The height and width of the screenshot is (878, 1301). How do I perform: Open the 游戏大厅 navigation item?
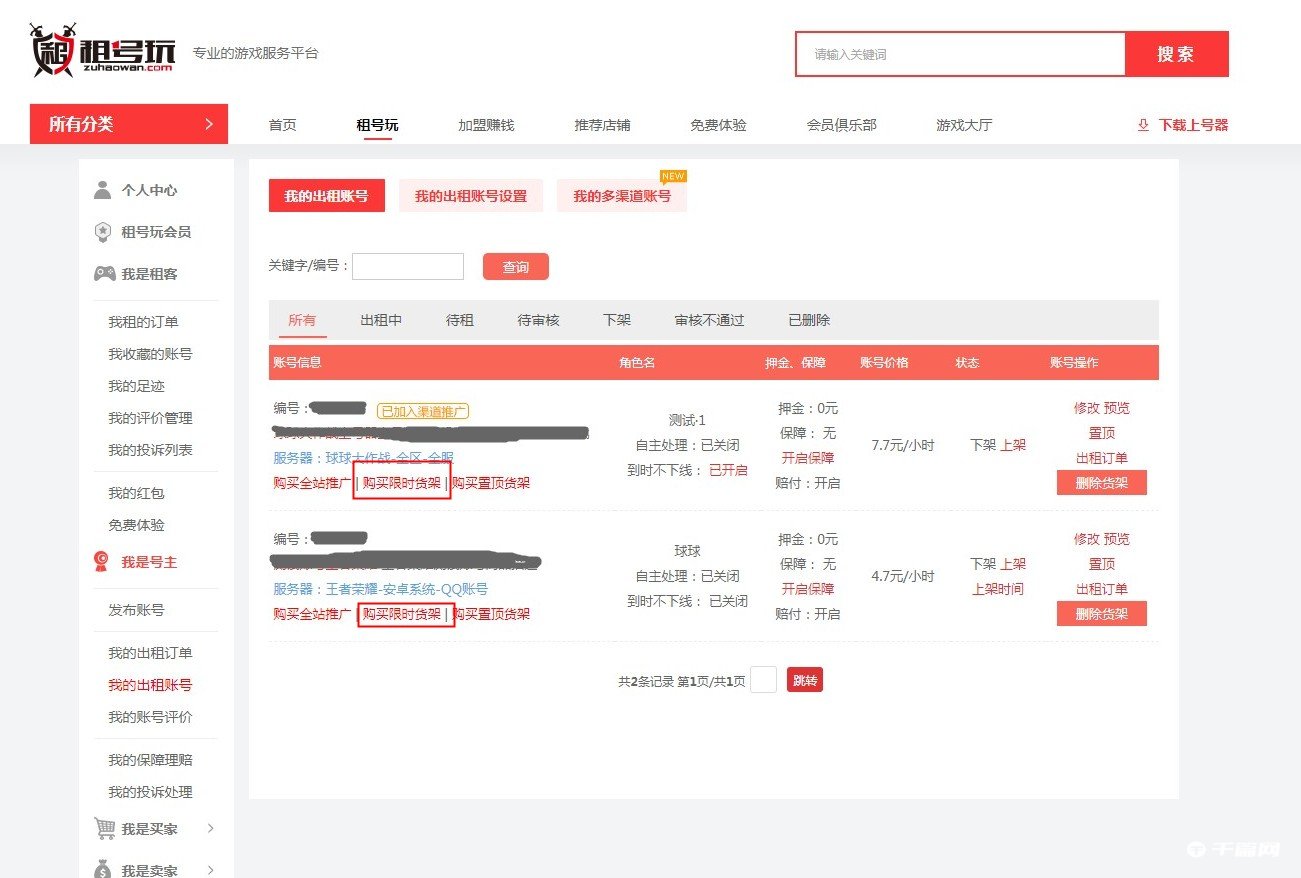pos(963,124)
